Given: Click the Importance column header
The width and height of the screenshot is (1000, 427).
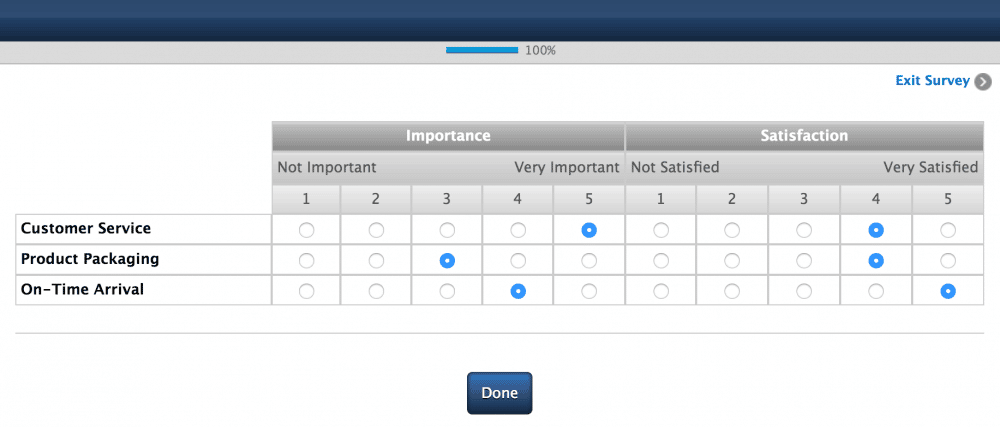Looking at the screenshot, I should click(x=448, y=136).
